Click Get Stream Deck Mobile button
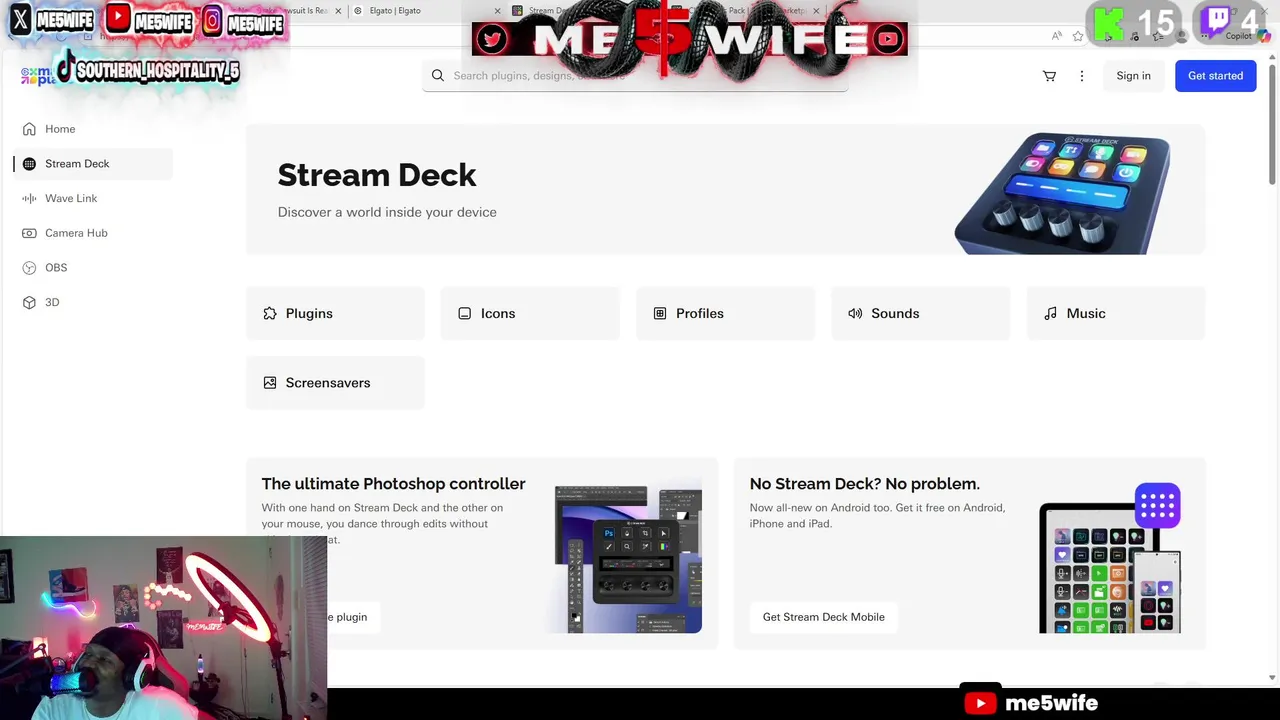The width and height of the screenshot is (1280, 720). pyautogui.click(x=823, y=617)
